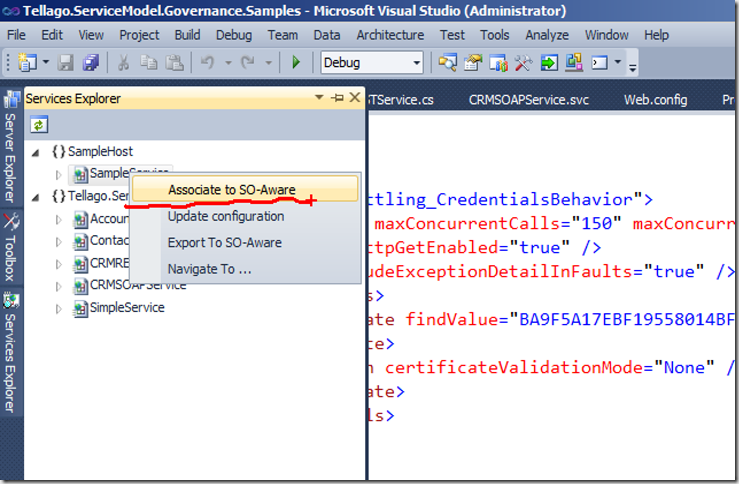
Task: Choose Associate to SO-Aware from context menu
Action: [244, 189]
